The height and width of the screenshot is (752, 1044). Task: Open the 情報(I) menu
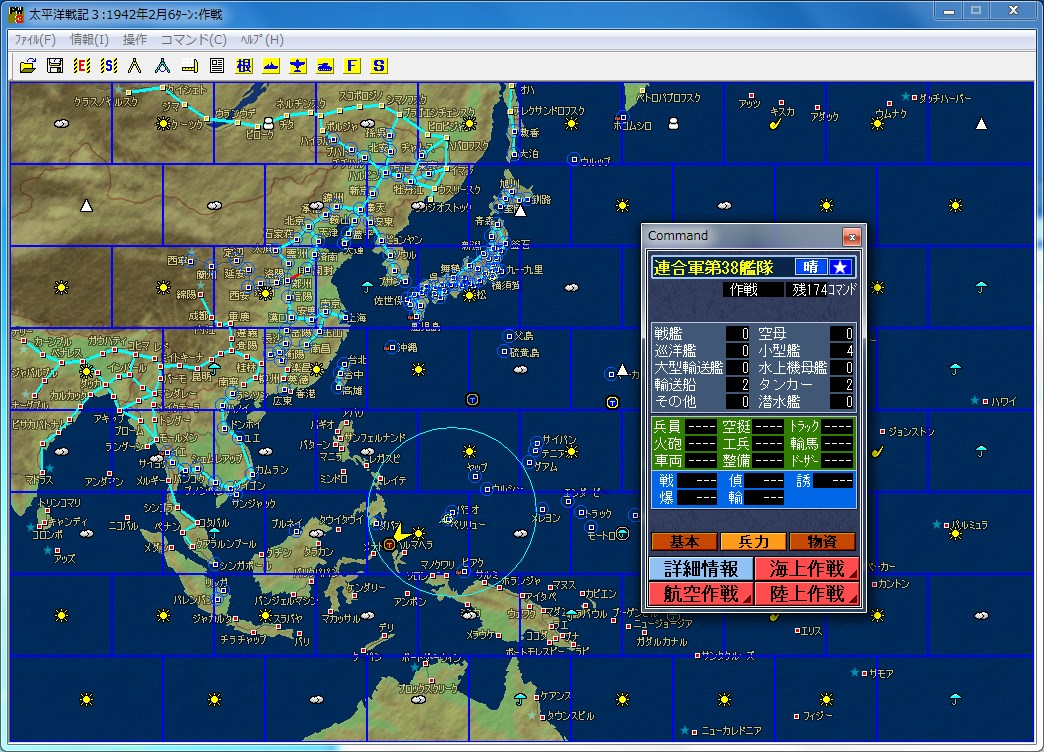coord(89,40)
